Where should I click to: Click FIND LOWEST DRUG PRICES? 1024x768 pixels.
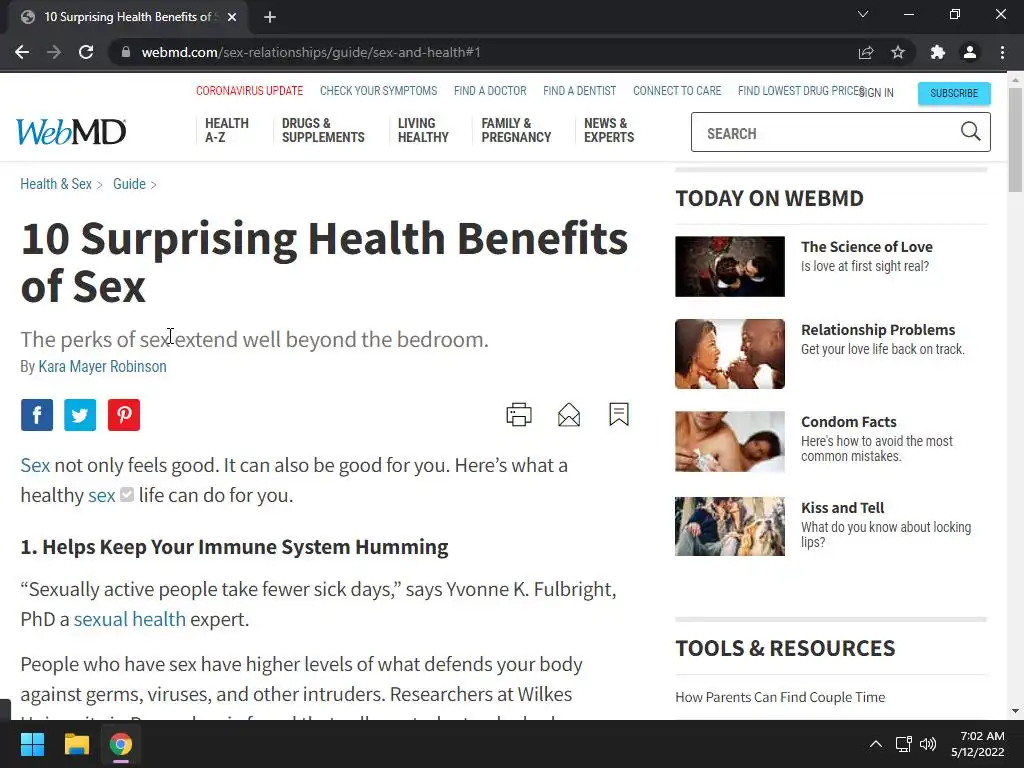pos(801,91)
